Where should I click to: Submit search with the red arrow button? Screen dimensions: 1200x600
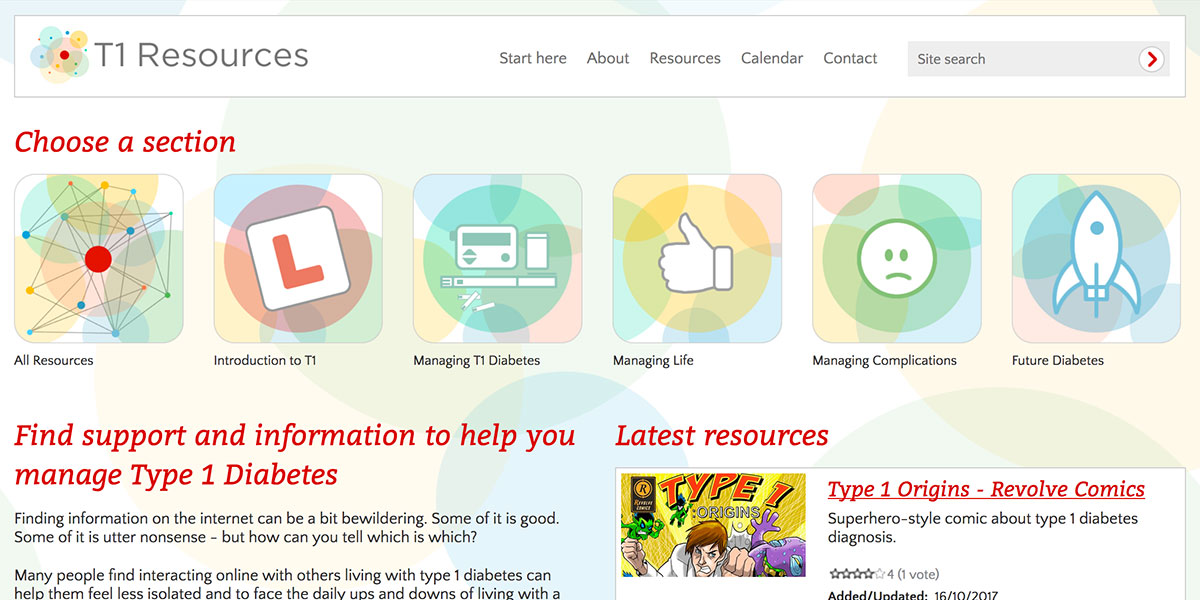(x=1152, y=59)
